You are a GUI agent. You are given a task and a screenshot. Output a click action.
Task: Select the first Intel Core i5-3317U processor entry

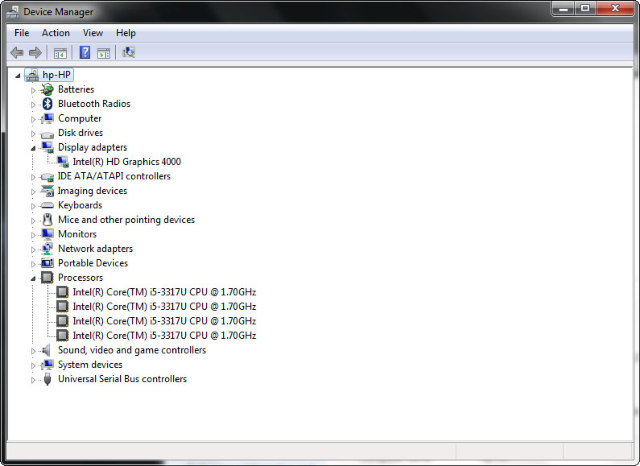tap(164, 293)
